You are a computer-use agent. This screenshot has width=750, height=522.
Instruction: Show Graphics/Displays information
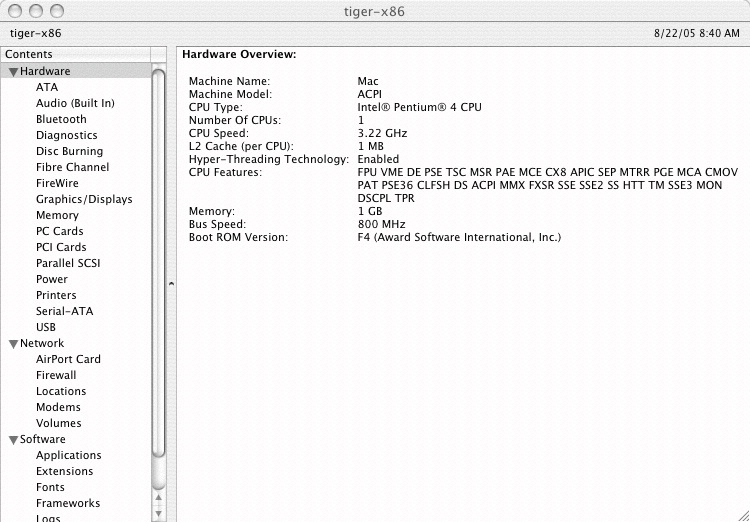[84, 199]
